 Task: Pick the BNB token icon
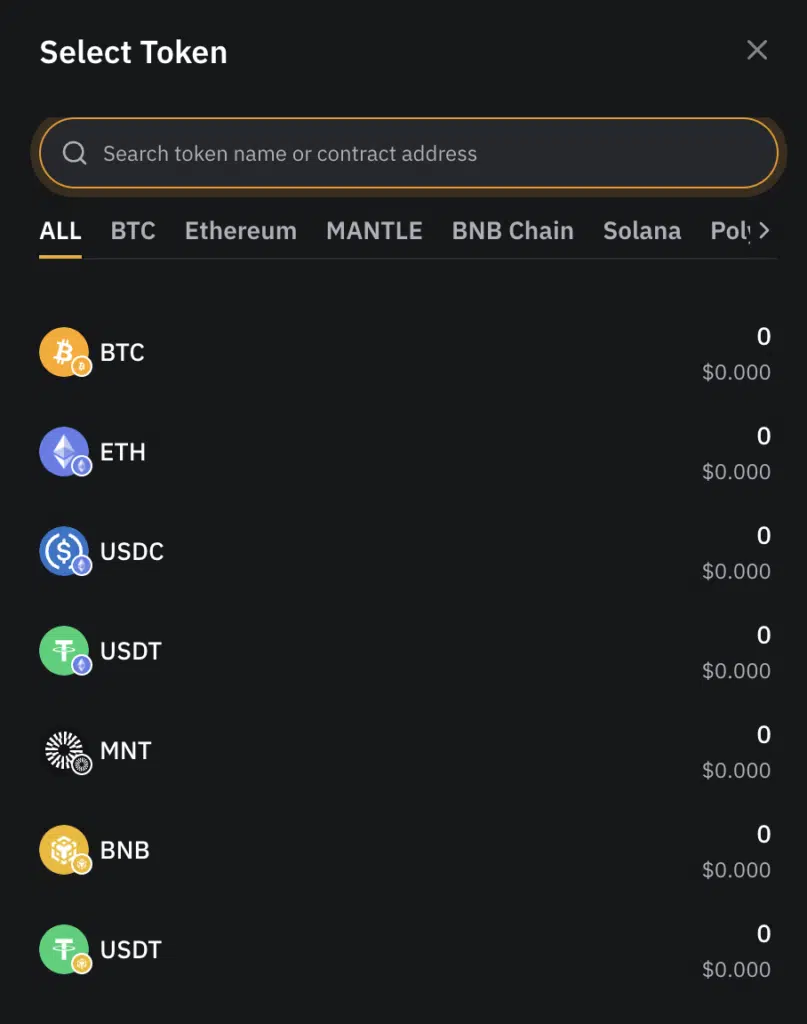[65, 850]
